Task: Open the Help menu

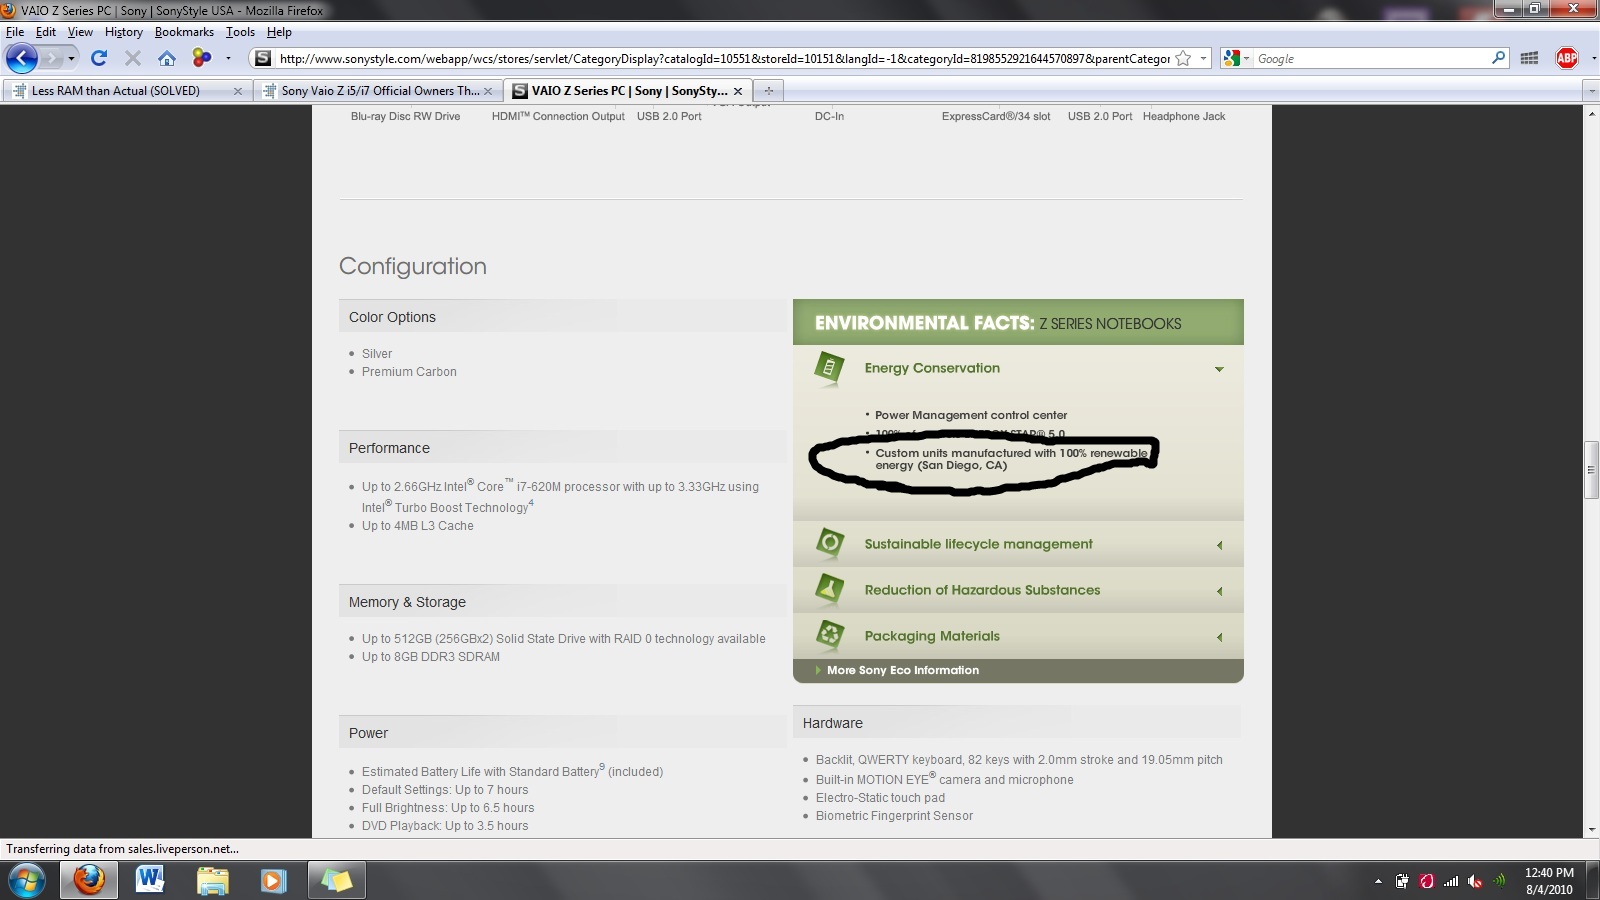Action: pos(279,32)
